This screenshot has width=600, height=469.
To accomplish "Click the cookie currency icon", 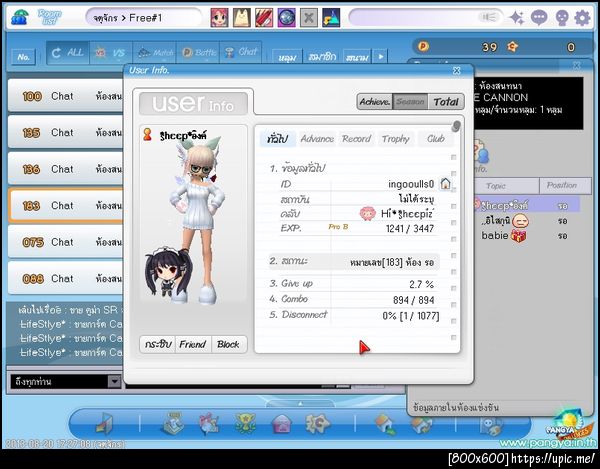I will tap(512, 47).
